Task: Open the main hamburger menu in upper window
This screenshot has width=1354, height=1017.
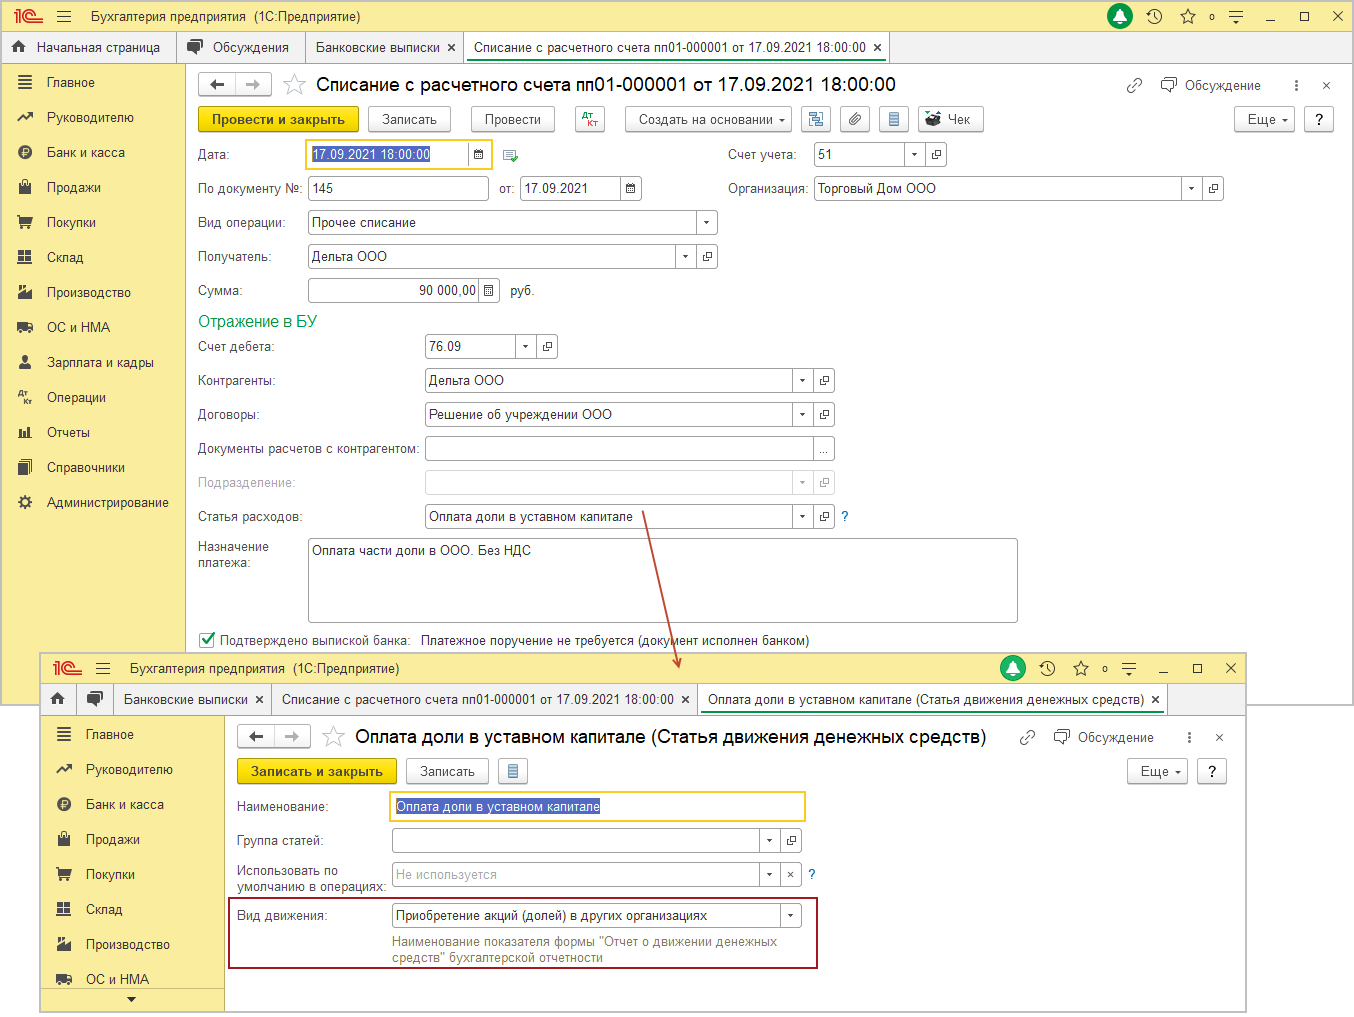Action: (x=64, y=16)
